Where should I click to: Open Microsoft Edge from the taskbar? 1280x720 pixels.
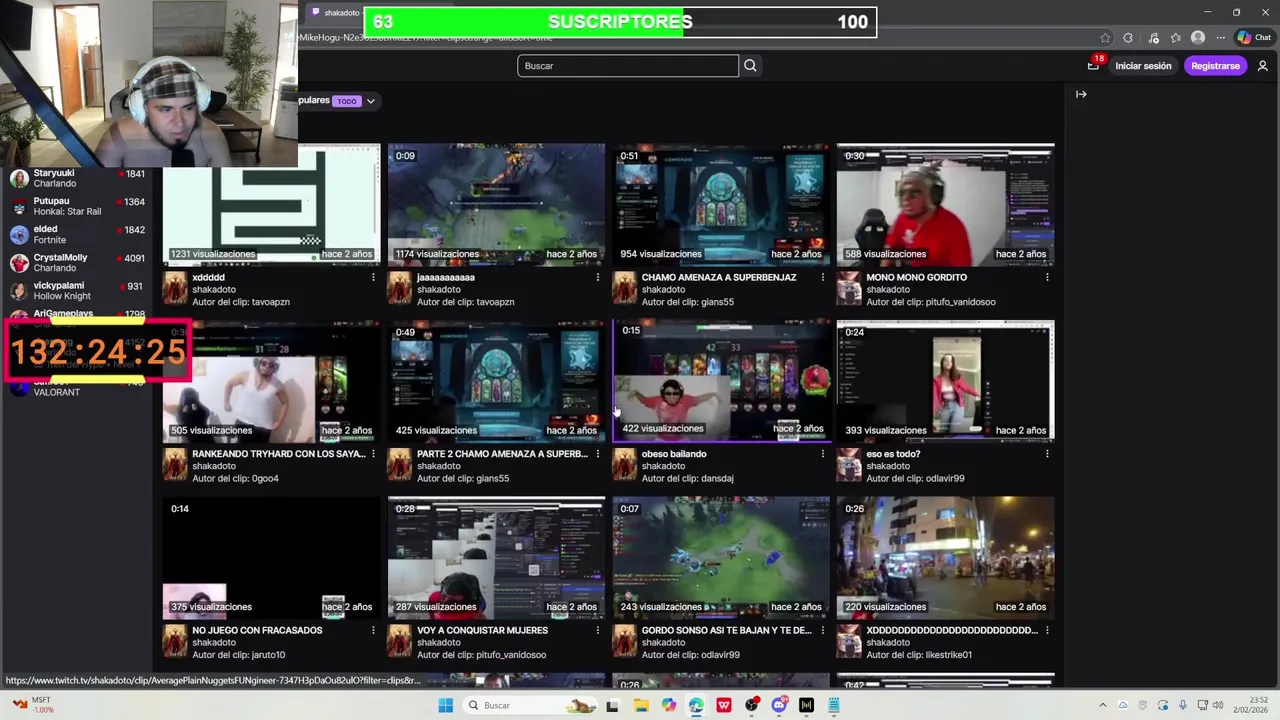pyautogui.click(x=696, y=705)
